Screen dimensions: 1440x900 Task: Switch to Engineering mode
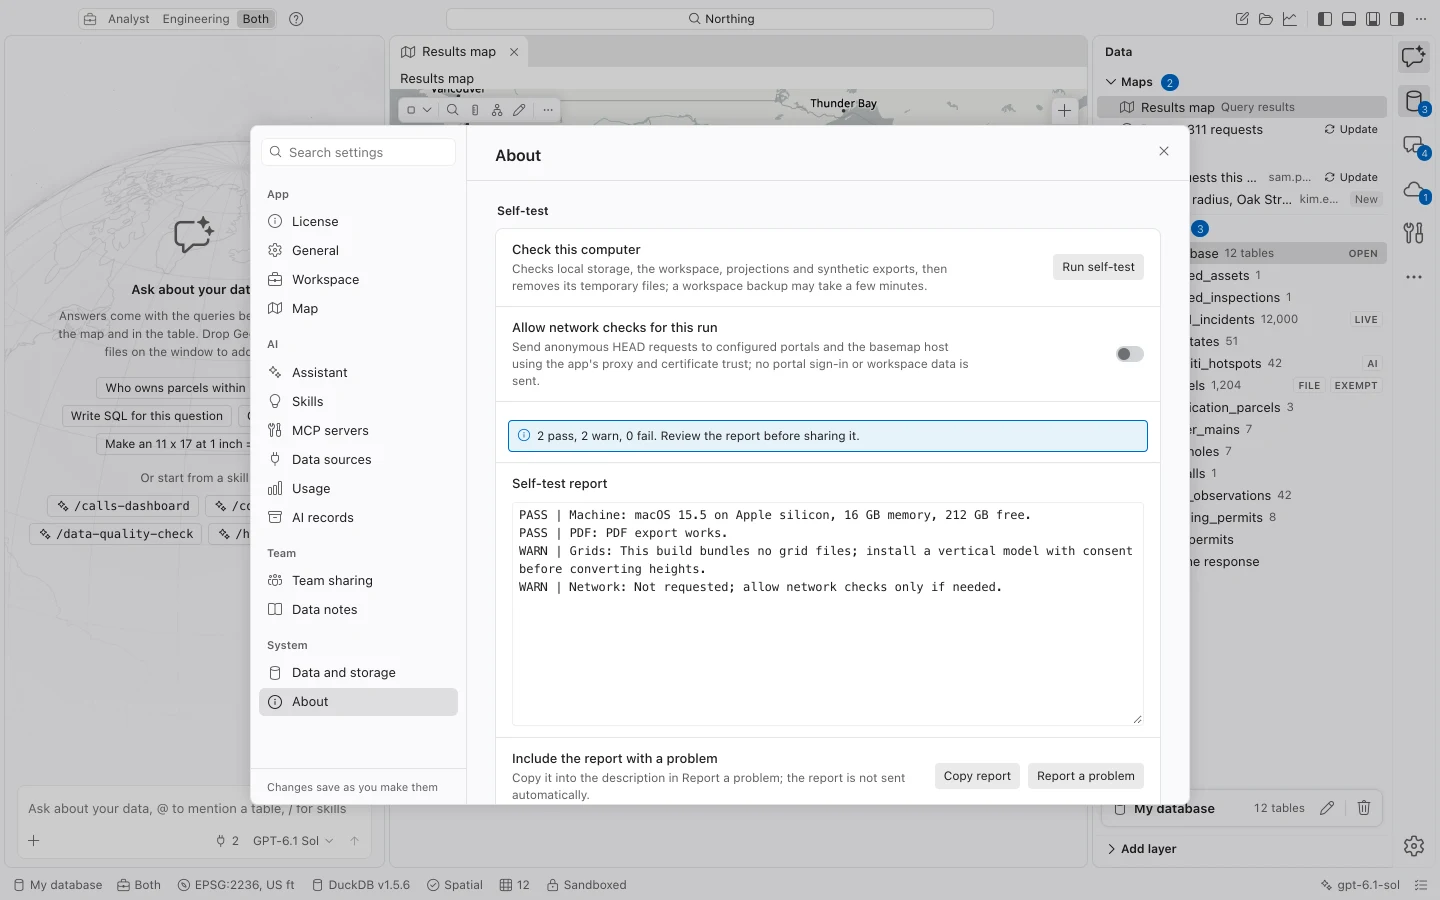pos(196,19)
